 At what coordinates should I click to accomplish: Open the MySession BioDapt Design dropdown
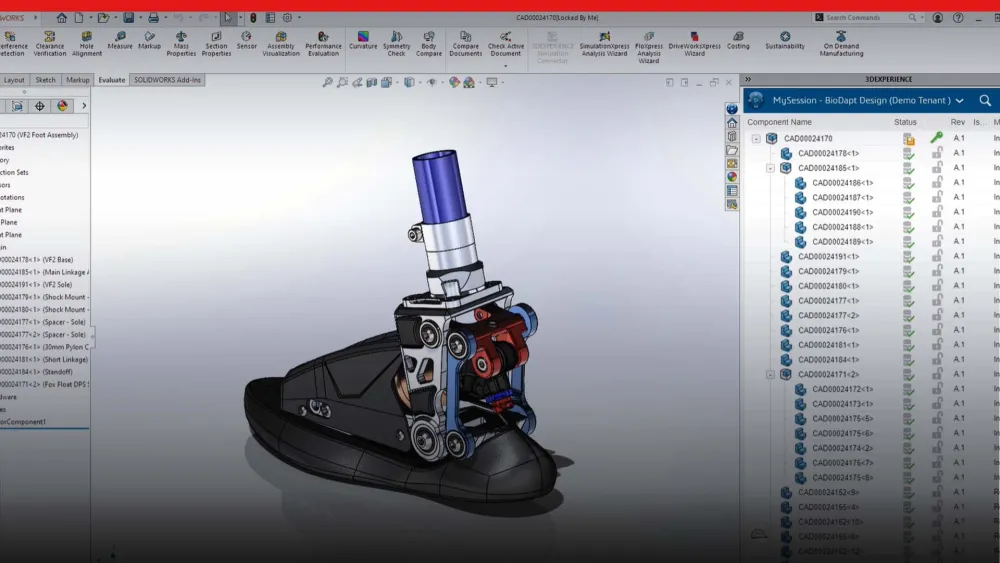pyautogui.click(x=959, y=101)
